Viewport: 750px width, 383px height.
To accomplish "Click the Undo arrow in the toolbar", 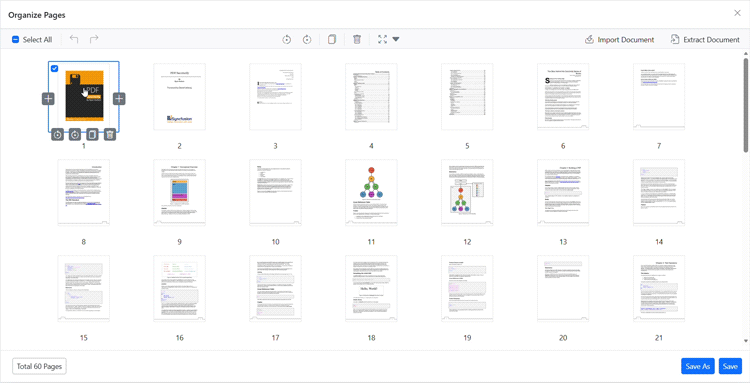I will tap(74, 39).
